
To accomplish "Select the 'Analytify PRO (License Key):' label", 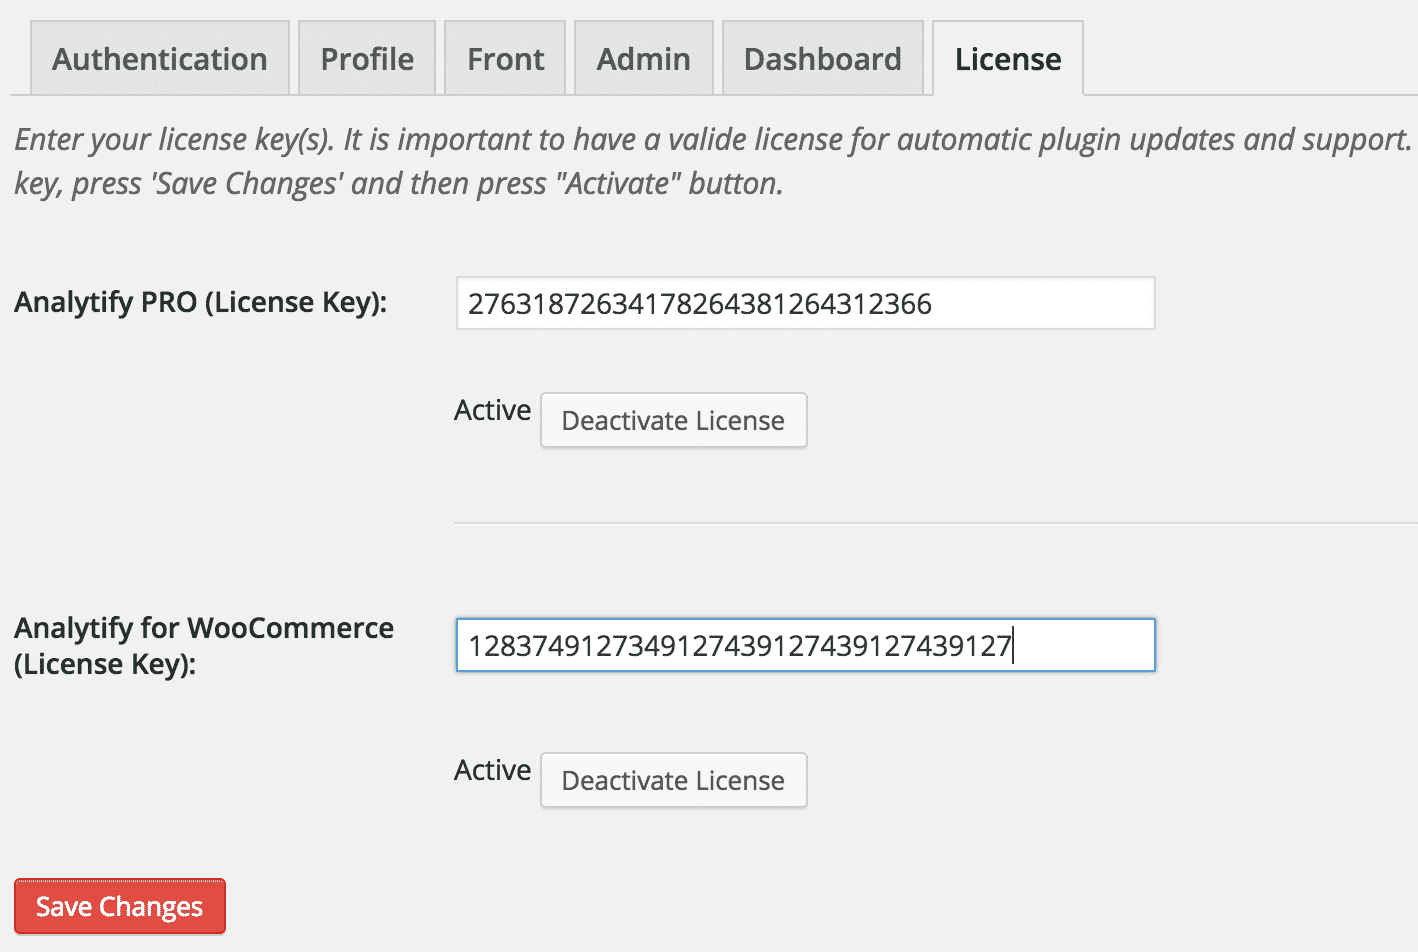I will 200,302.
